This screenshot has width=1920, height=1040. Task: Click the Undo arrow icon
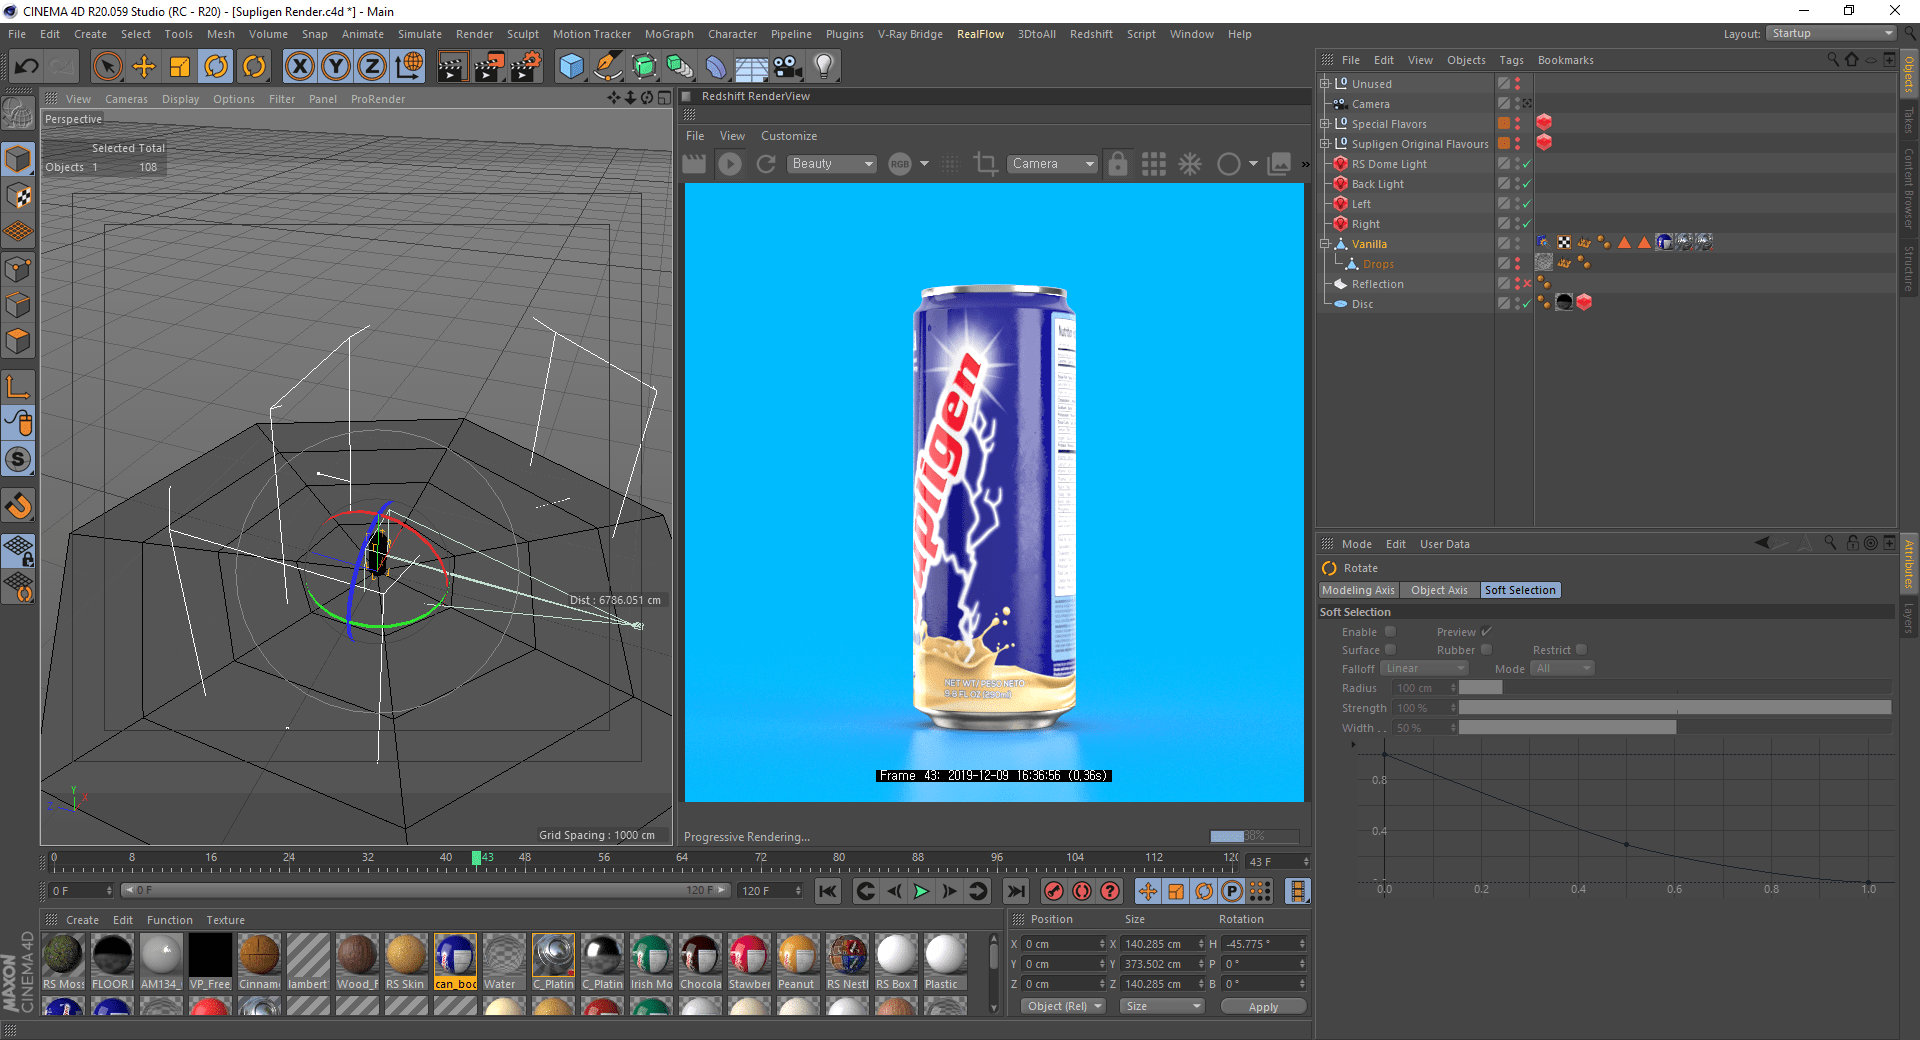click(x=27, y=67)
